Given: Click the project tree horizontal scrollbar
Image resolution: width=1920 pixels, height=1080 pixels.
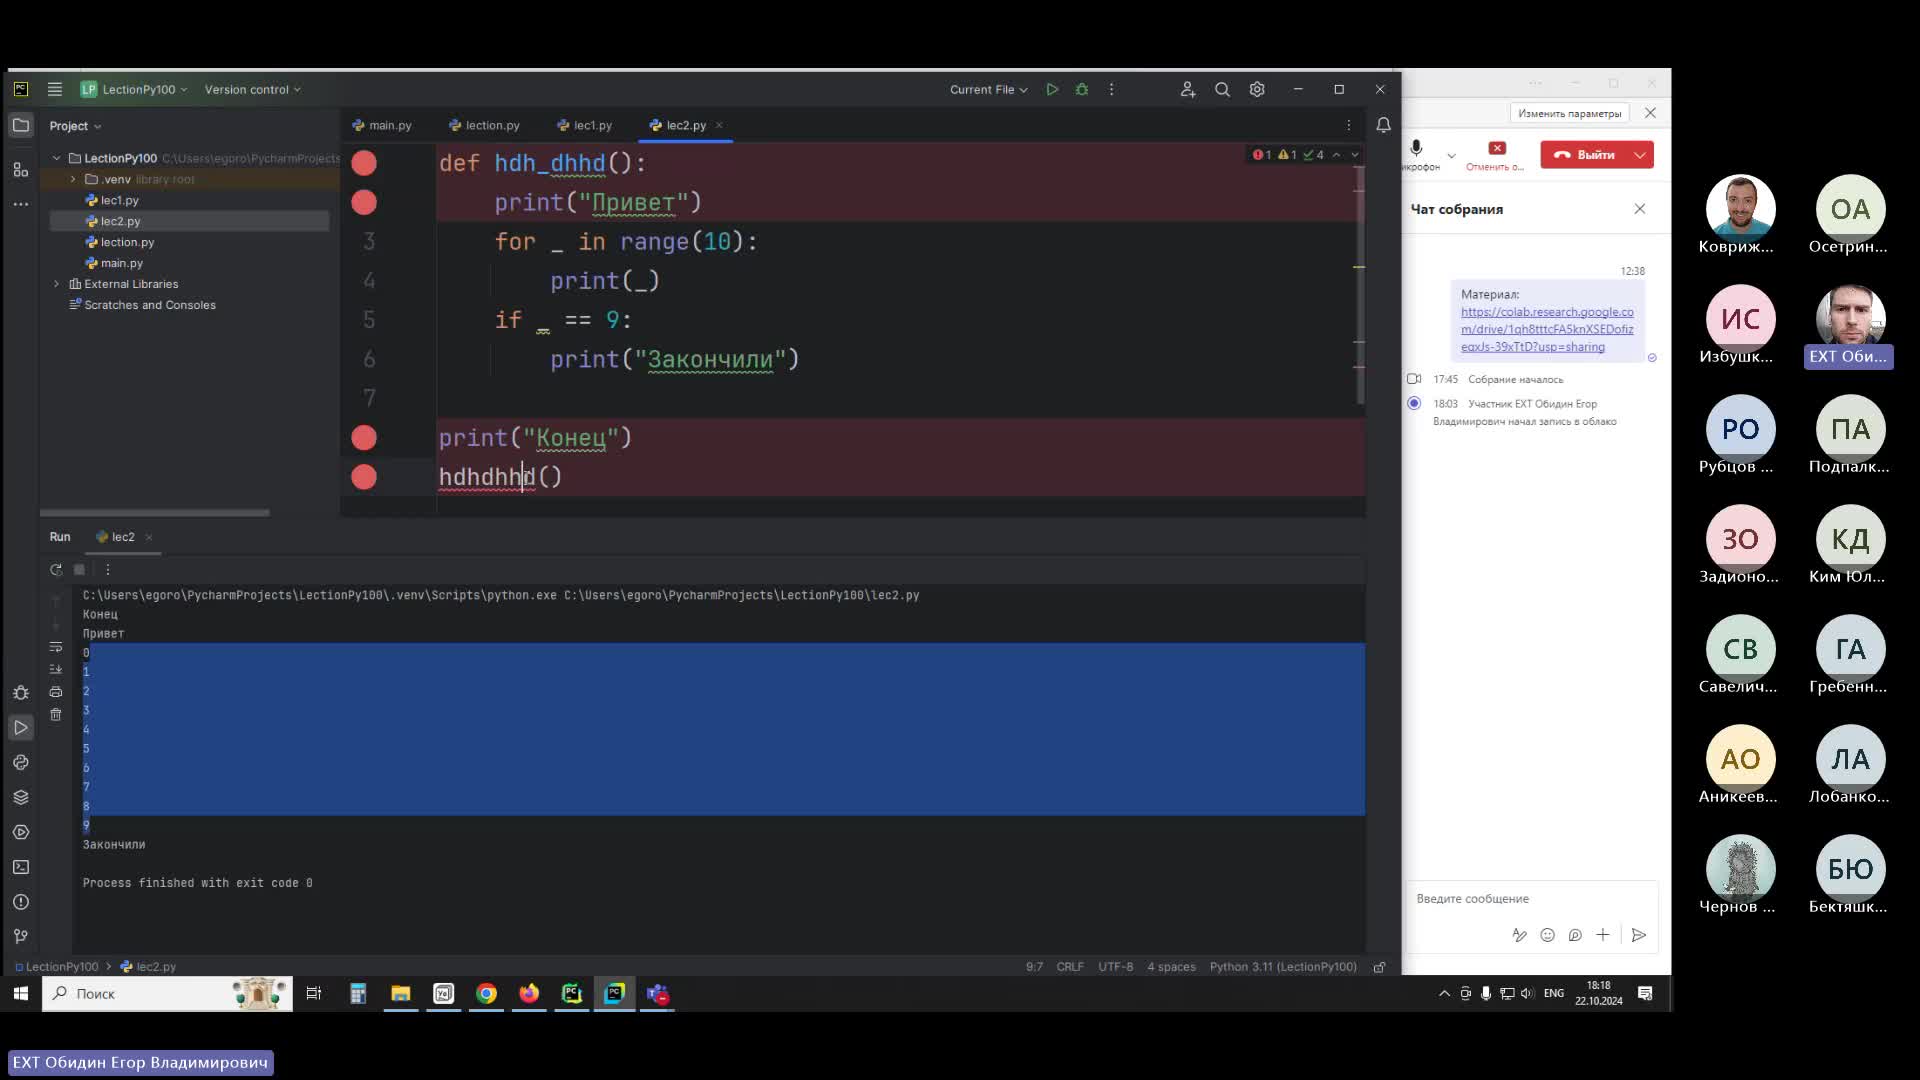Looking at the screenshot, I should [155, 513].
